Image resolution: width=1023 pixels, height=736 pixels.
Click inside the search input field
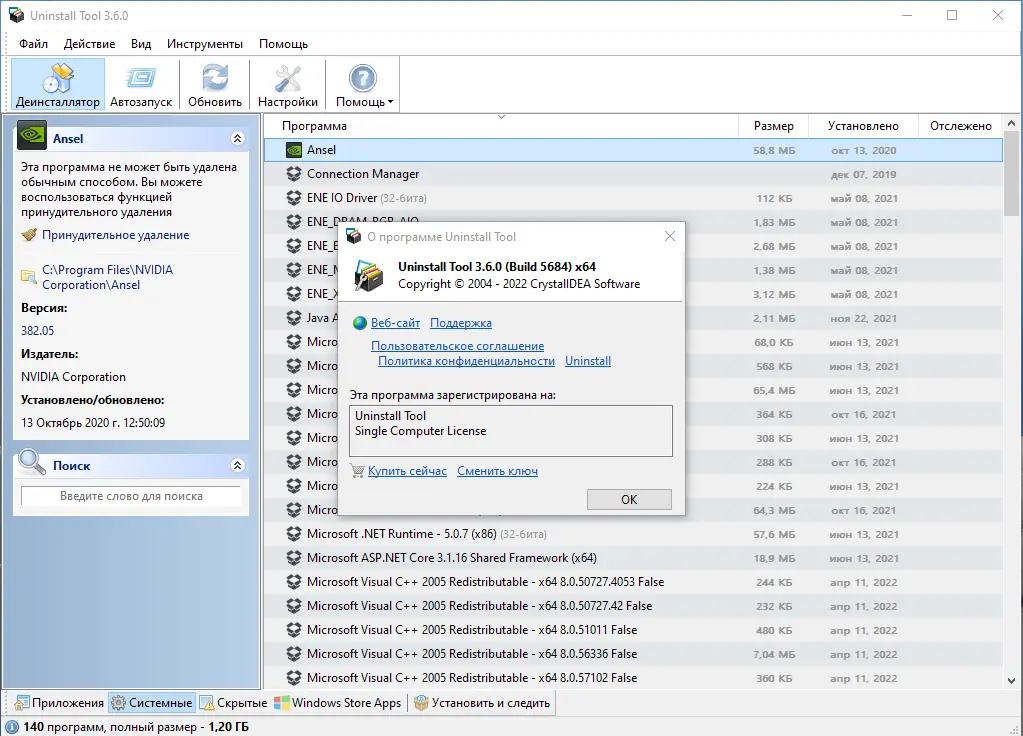pos(130,494)
